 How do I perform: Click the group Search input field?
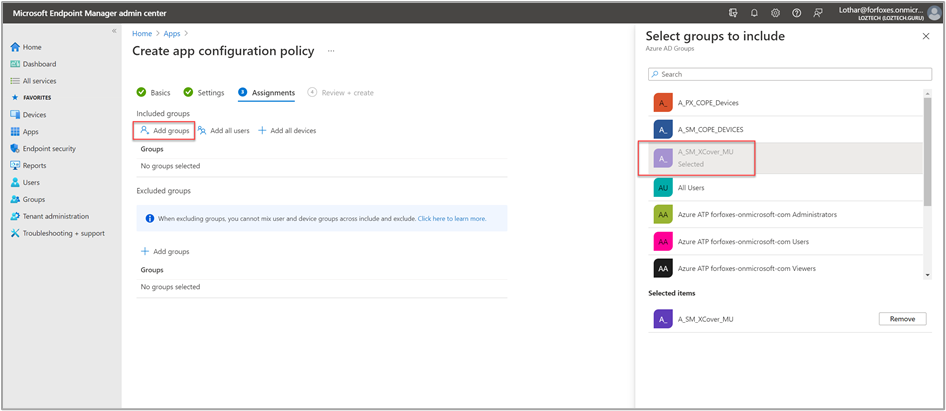pyautogui.click(x=787, y=74)
